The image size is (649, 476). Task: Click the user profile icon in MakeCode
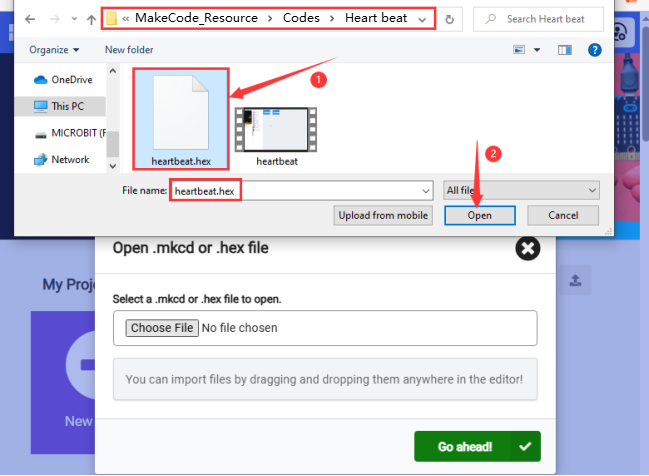[x=623, y=32]
